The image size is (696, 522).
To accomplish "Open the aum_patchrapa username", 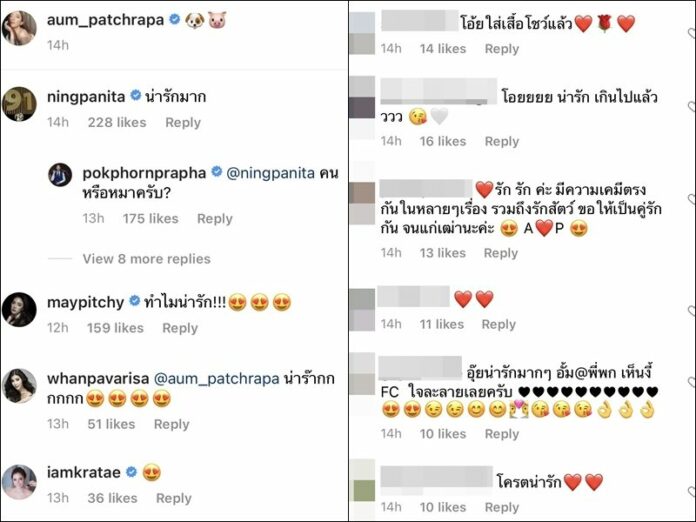I will [106, 20].
